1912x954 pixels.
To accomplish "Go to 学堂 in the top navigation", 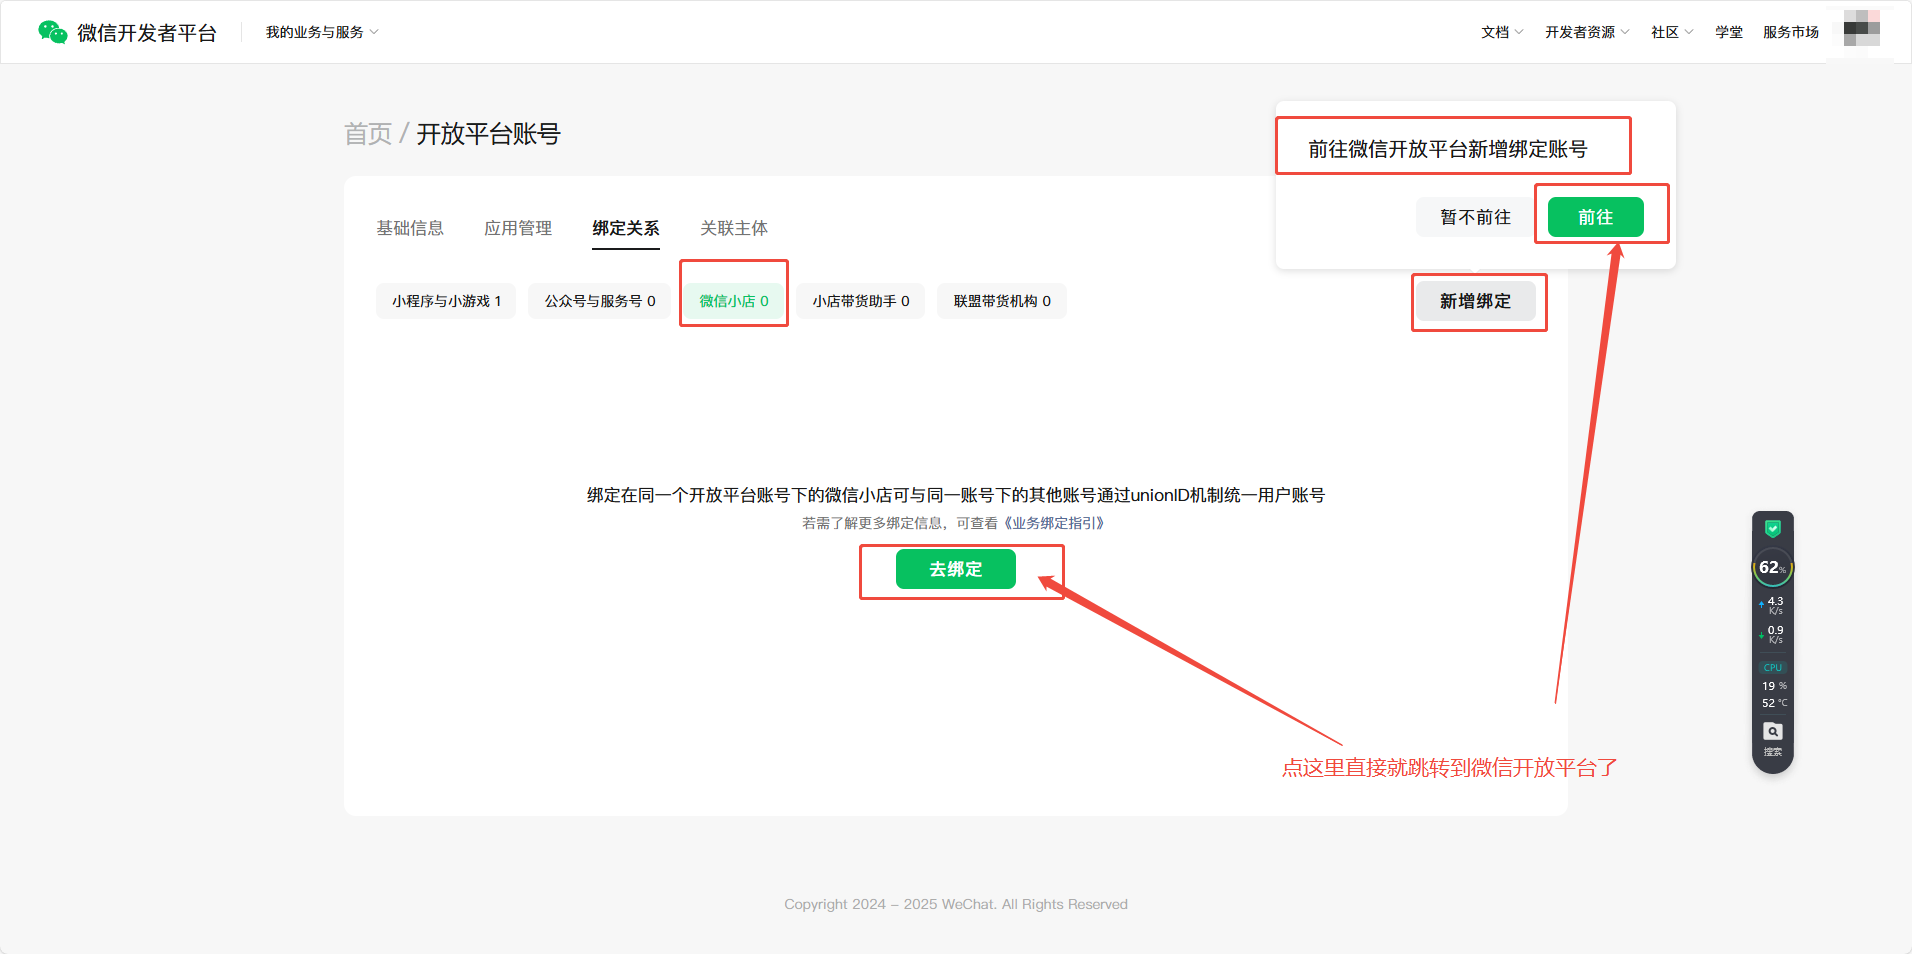I will click(x=1729, y=32).
